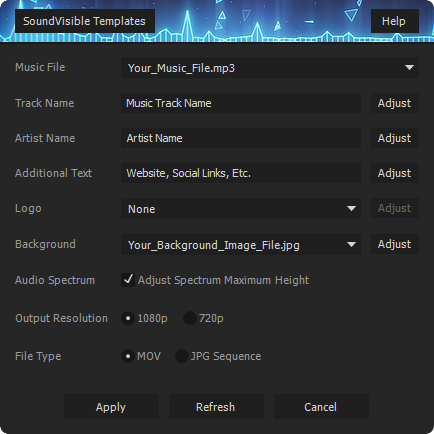This screenshot has width=434, height=434.
Task: Focus the Artist Name text field
Action: [241, 138]
